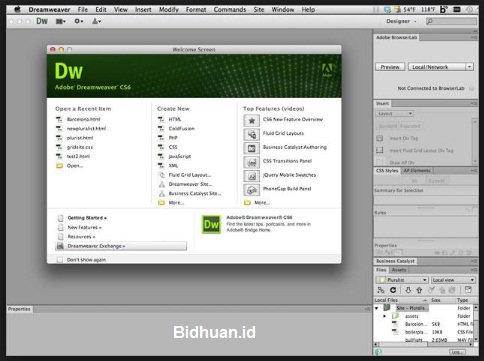Open the Pluralist site dropdown in Files panel
The height and width of the screenshot is (361, 484).
point(402,280)
